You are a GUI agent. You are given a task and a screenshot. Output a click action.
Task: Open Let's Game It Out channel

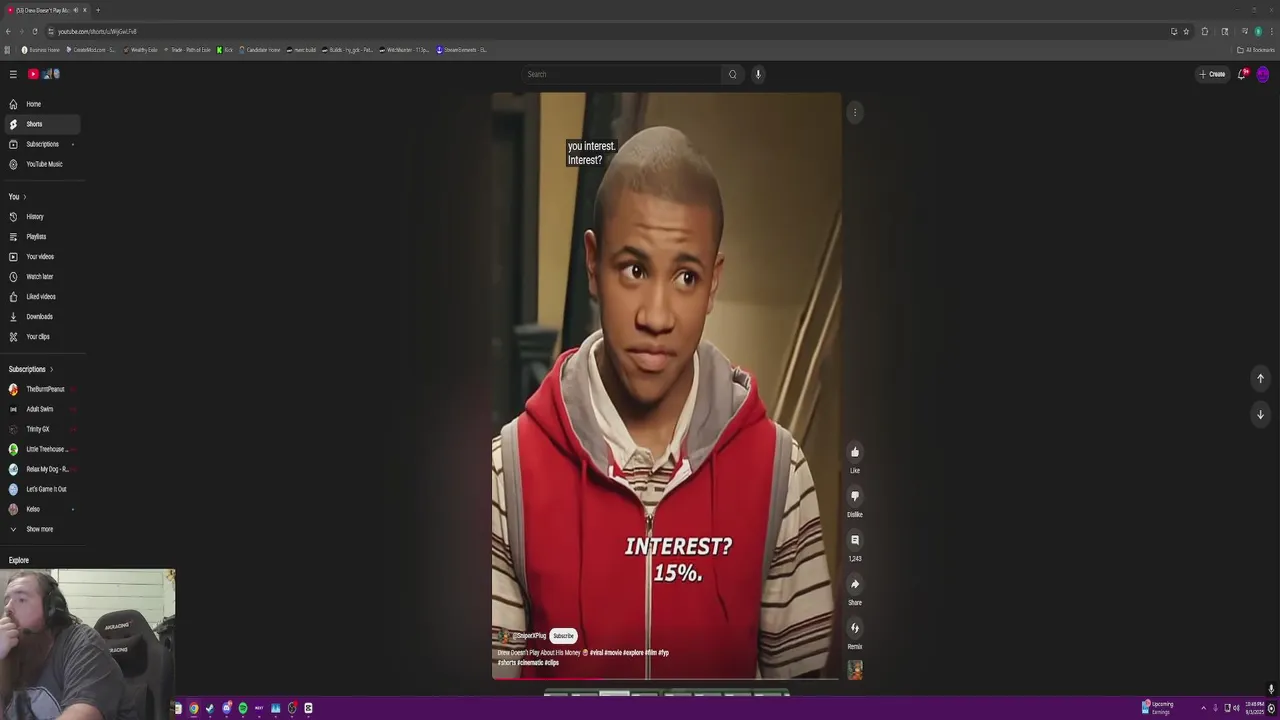(40, 489)
